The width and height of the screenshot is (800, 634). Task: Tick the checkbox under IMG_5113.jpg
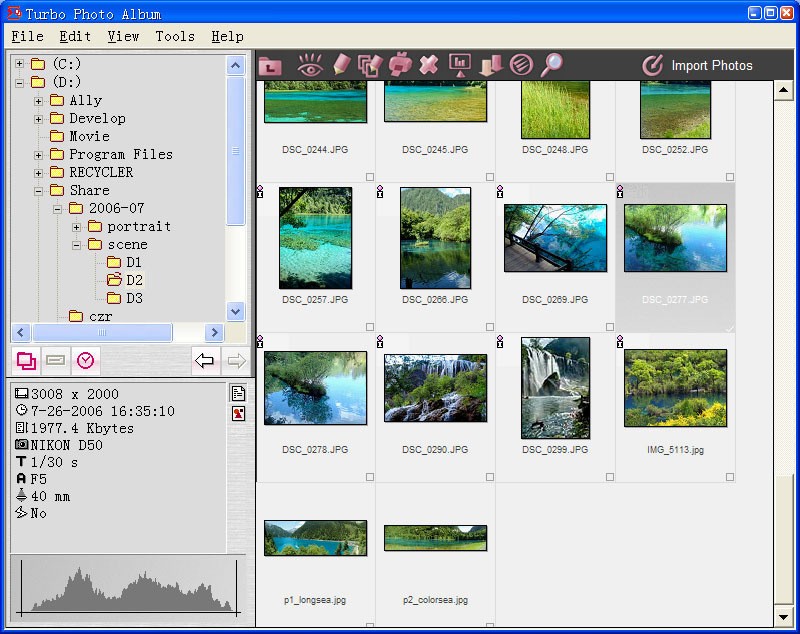[x=730, y=477]
